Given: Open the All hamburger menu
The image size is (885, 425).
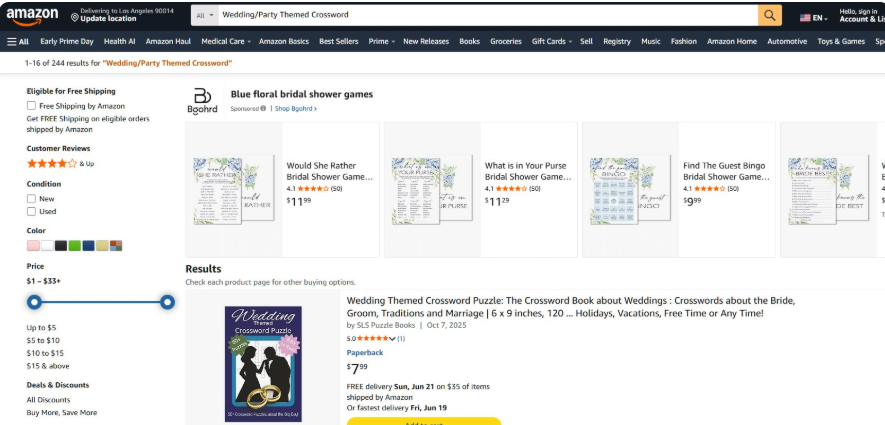Looking at the screenshot, I should point(17,41).
